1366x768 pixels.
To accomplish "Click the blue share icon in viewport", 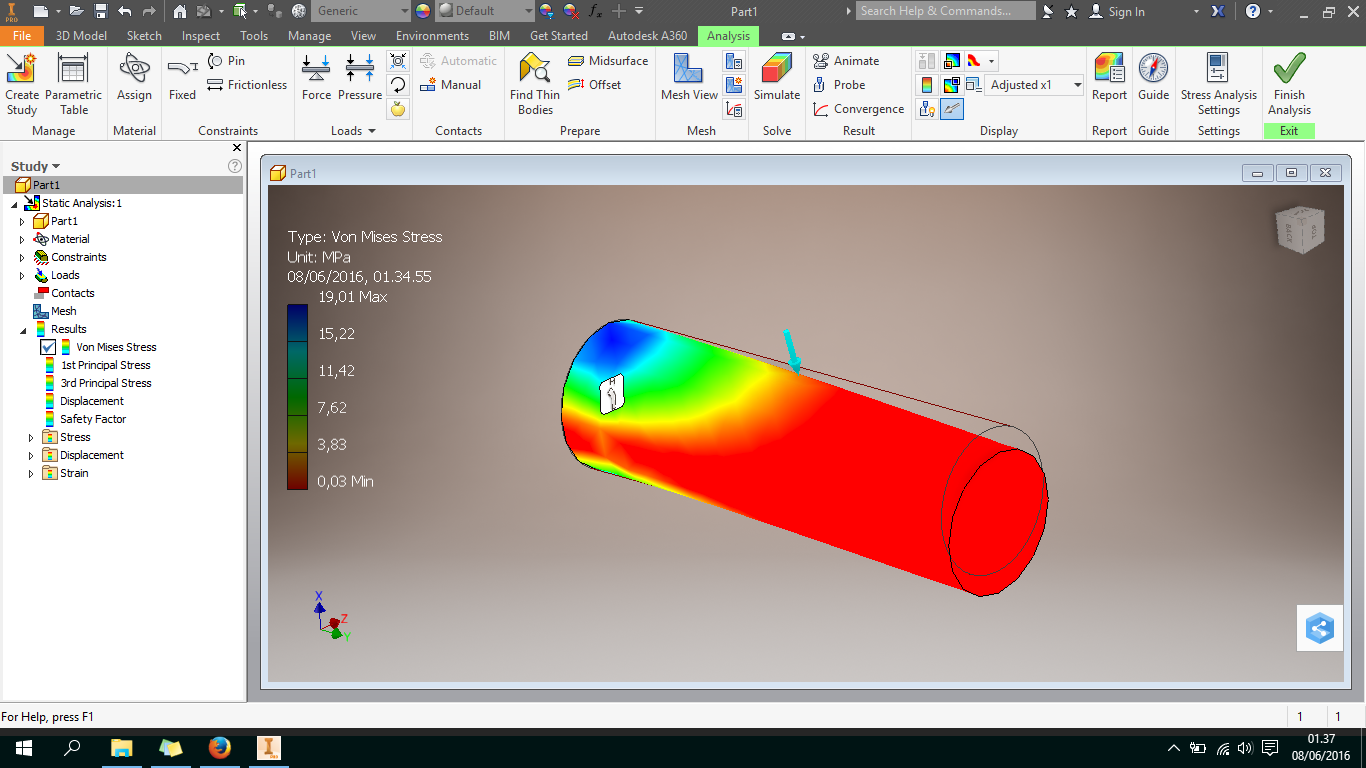I will pyautogui.click(x=1320, y=629).
